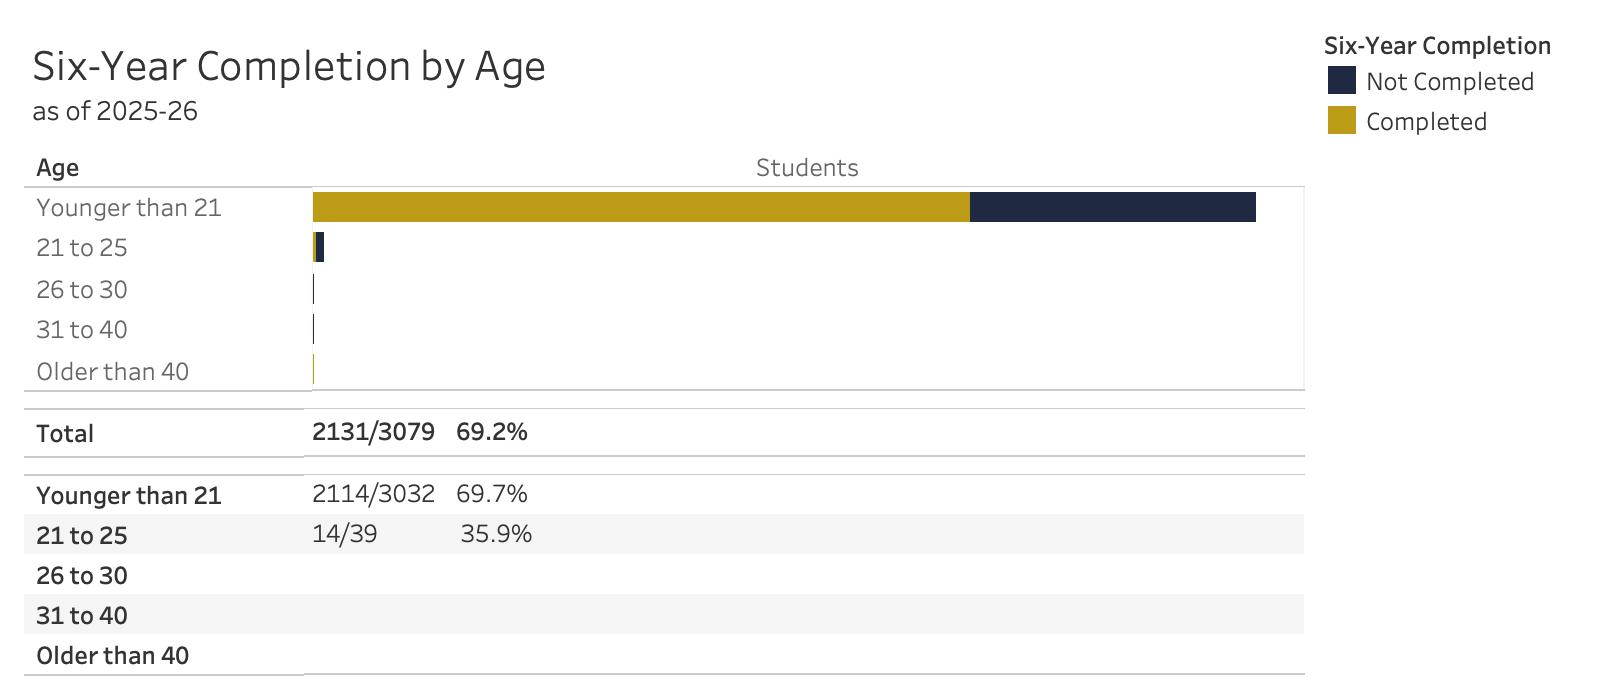The height and width of the screenshot is (700, 1600).
Task: Select the 14/39 count value
Action: click(345, 534)
